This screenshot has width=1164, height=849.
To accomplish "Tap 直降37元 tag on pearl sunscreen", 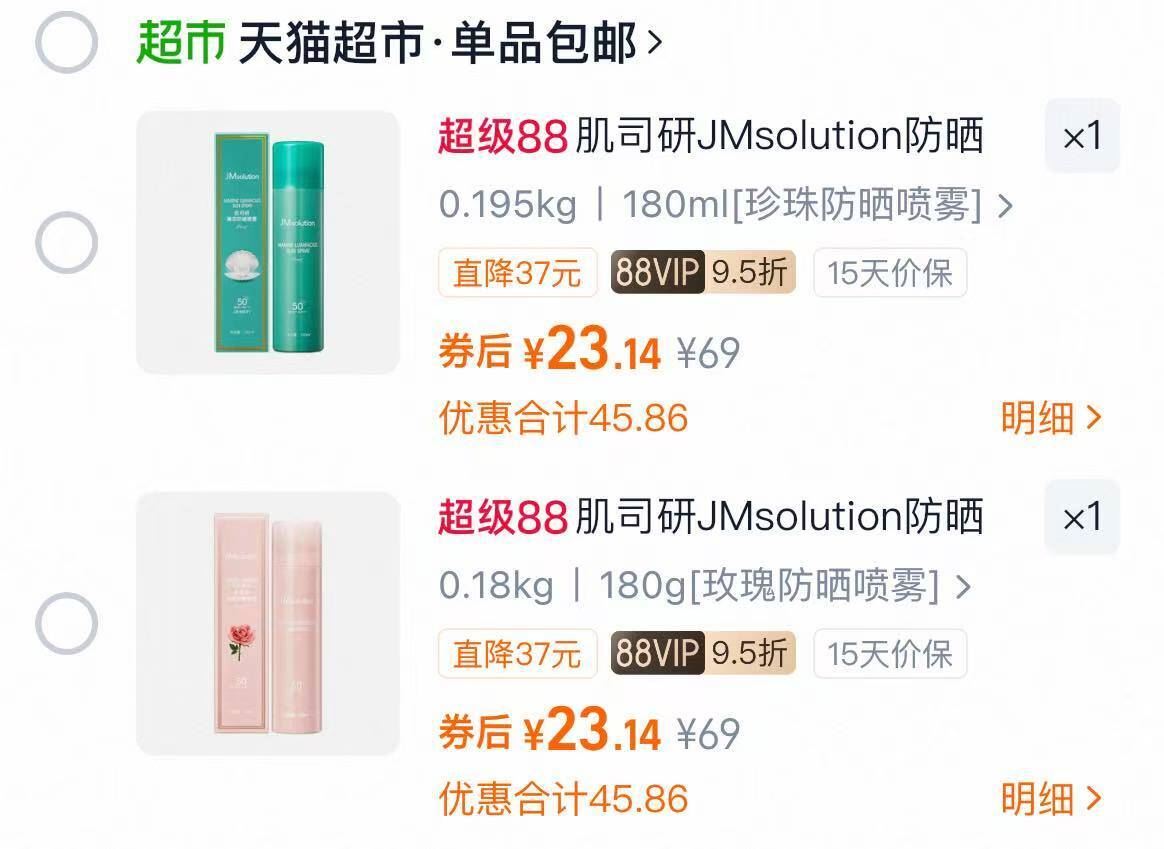I will coord(517,272).
